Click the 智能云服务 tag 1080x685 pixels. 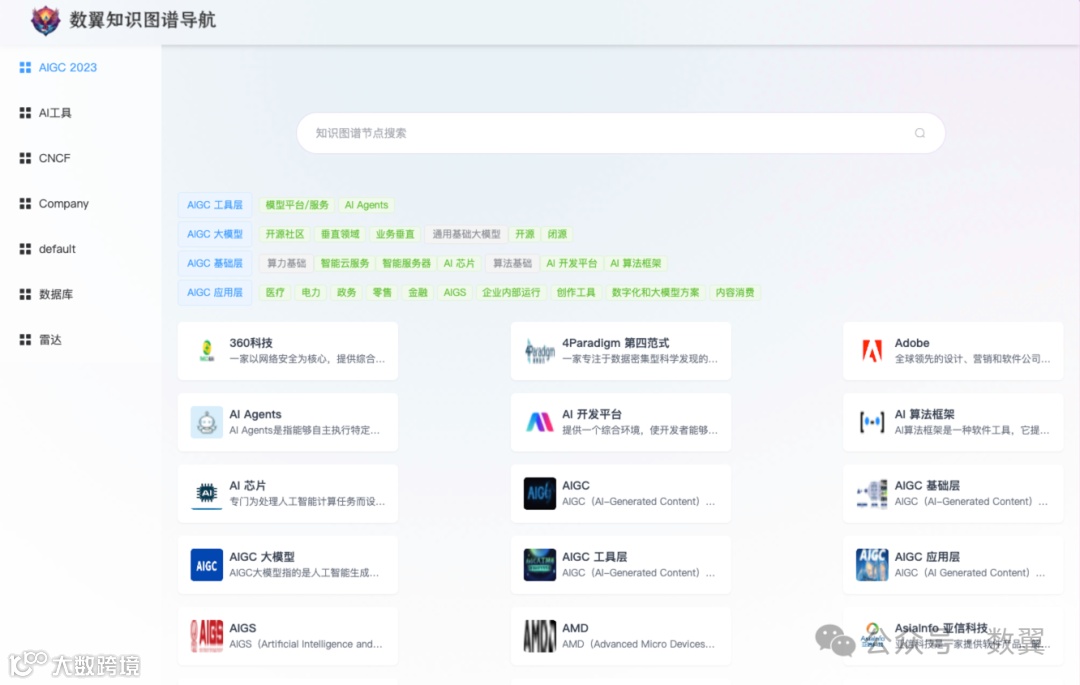click(345, 263)
